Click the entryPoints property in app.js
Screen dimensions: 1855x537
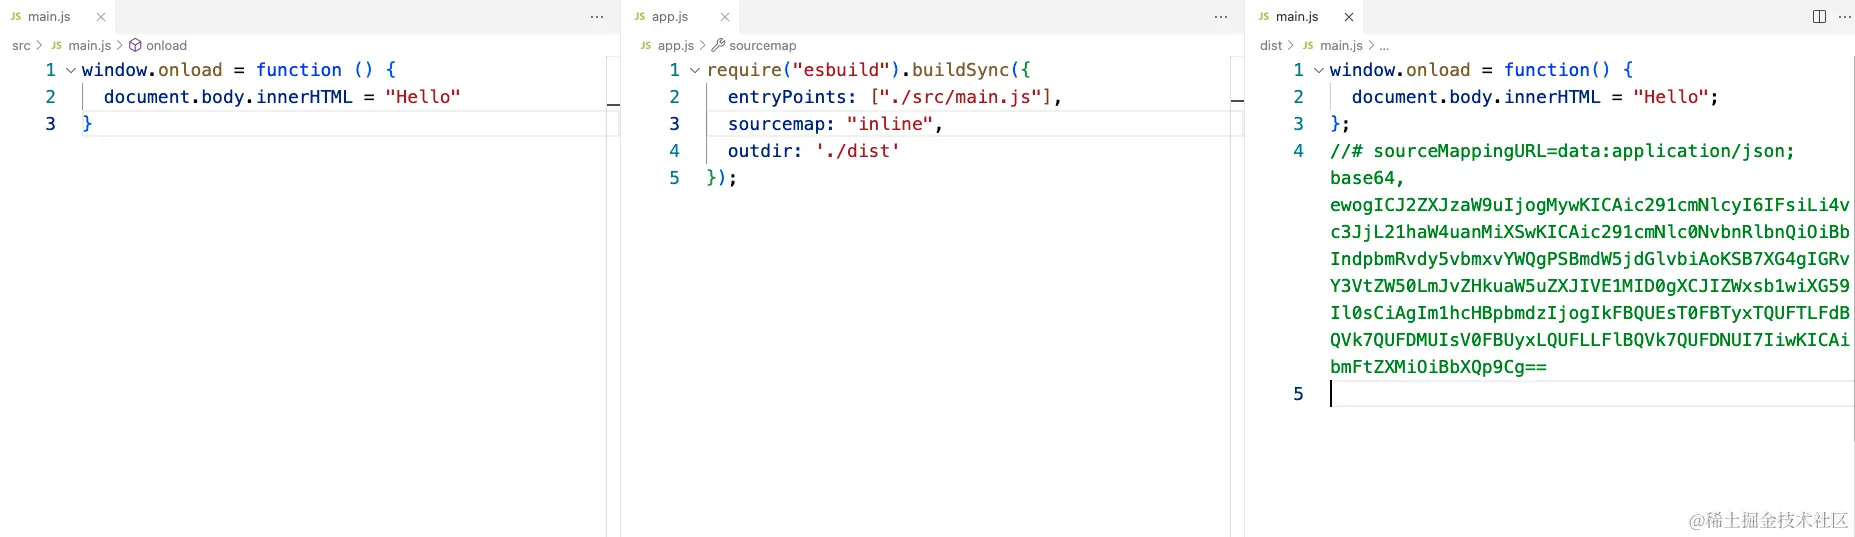click(x=787, y=97)
